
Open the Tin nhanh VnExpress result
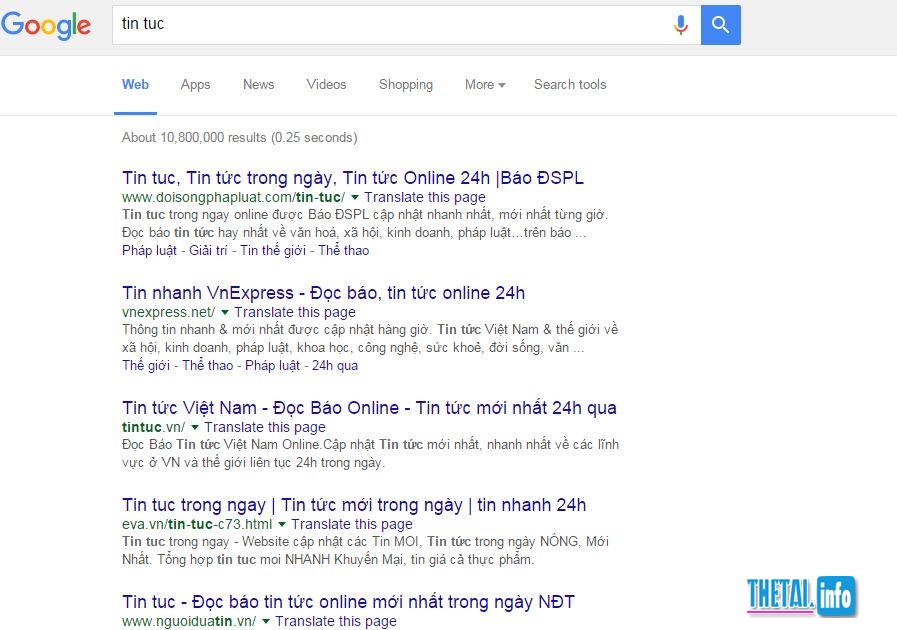(323, 293)
